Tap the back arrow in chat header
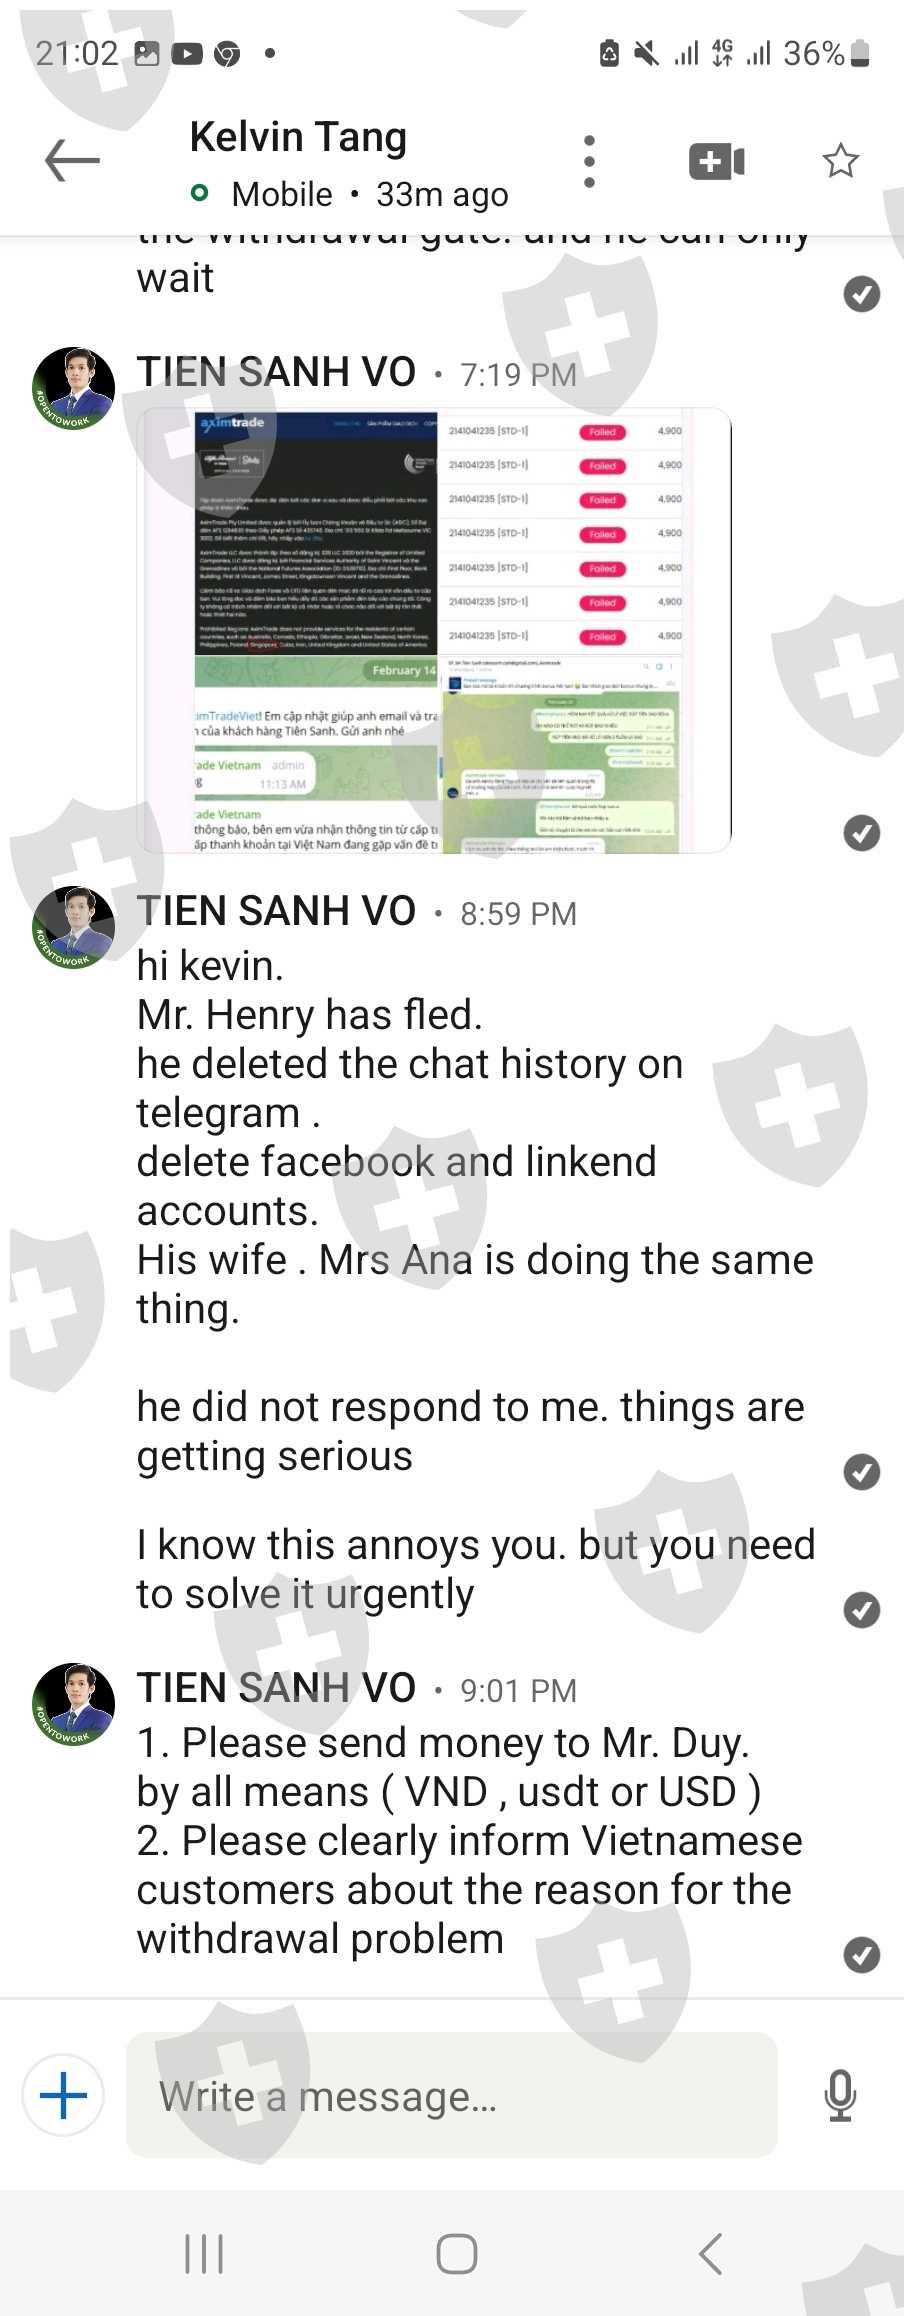This screenshot has width=904, height=2316. click(x=72, y=161)
